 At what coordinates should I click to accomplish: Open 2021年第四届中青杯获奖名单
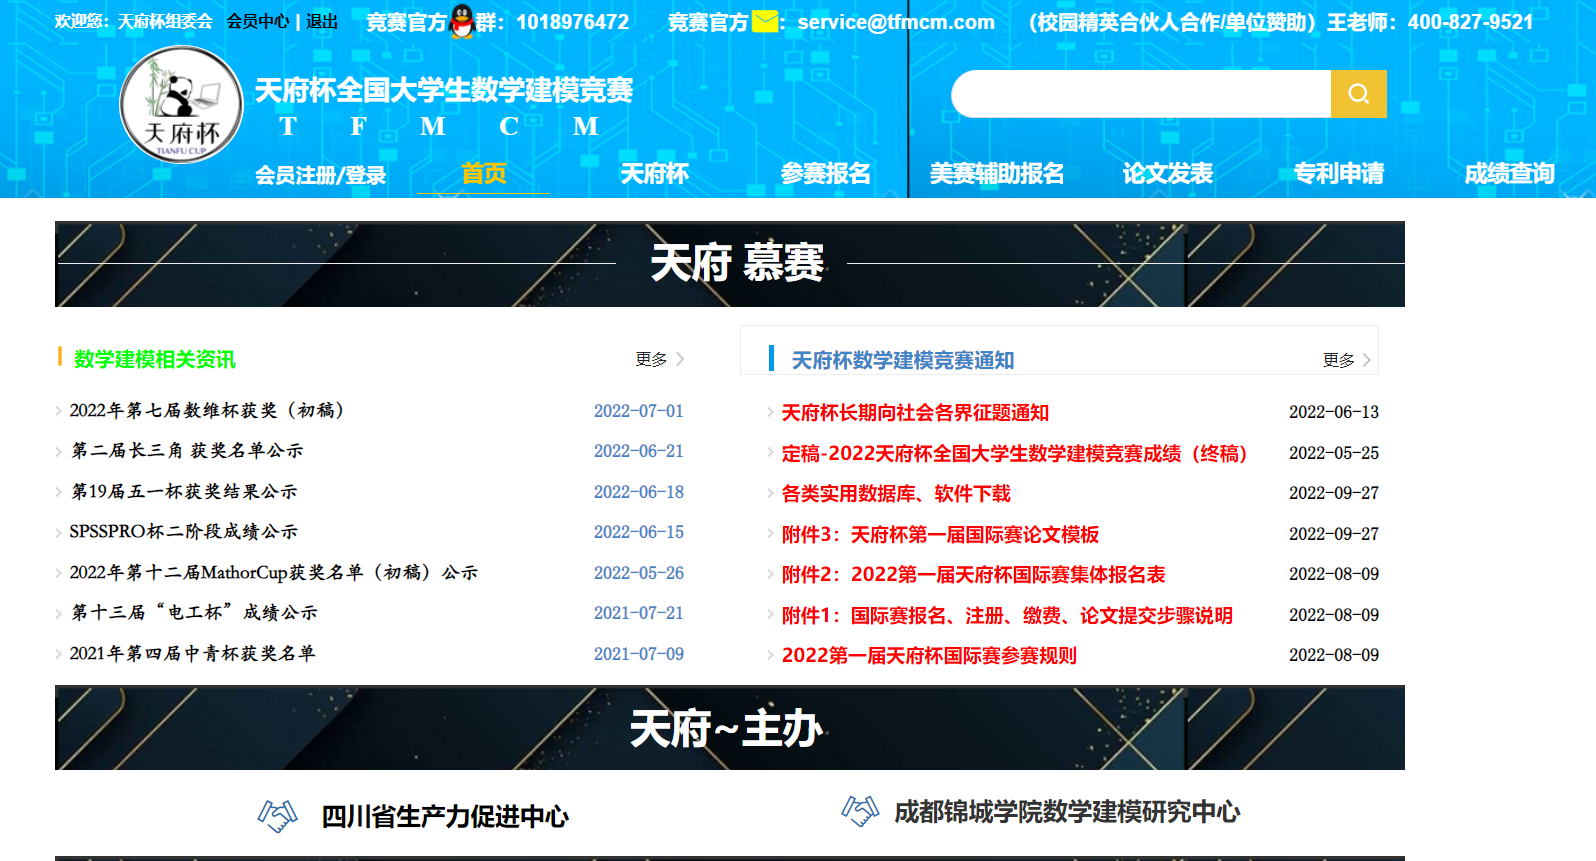point(192,654)
